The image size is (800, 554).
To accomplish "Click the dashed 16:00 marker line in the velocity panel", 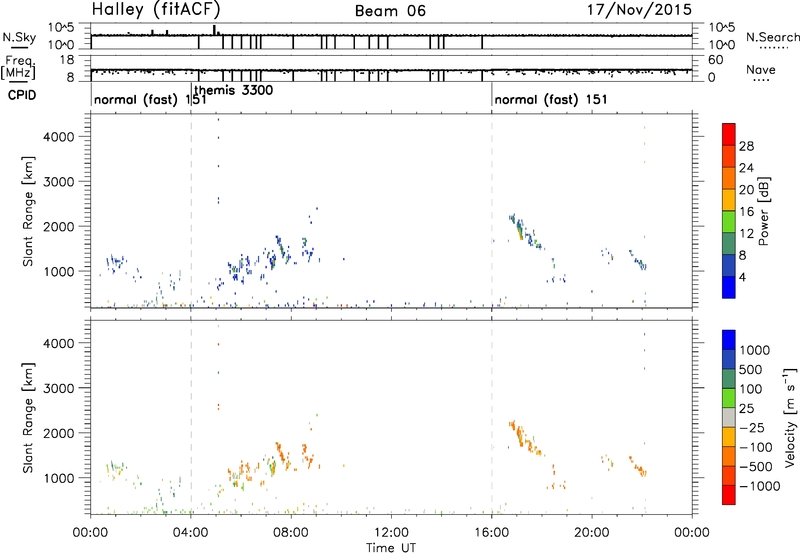I will pos(492,416).
